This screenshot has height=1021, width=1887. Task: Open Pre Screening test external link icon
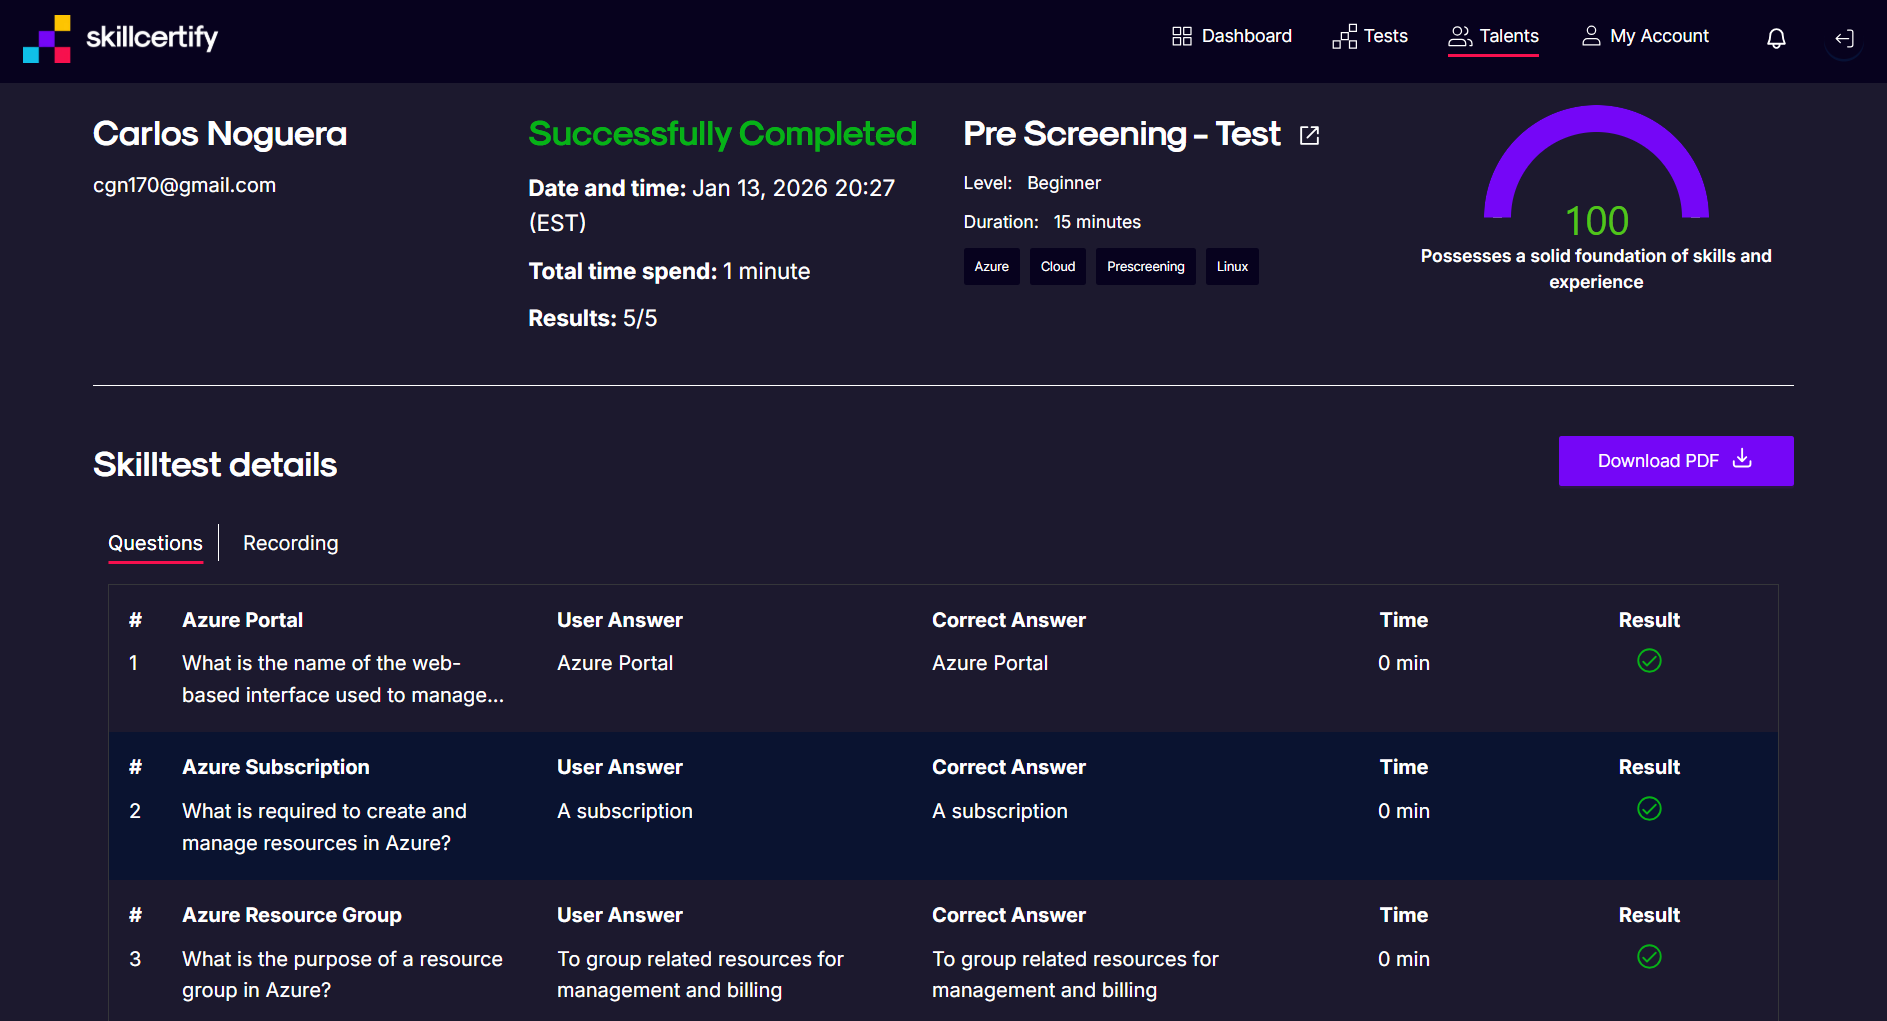coord(1309,135)
